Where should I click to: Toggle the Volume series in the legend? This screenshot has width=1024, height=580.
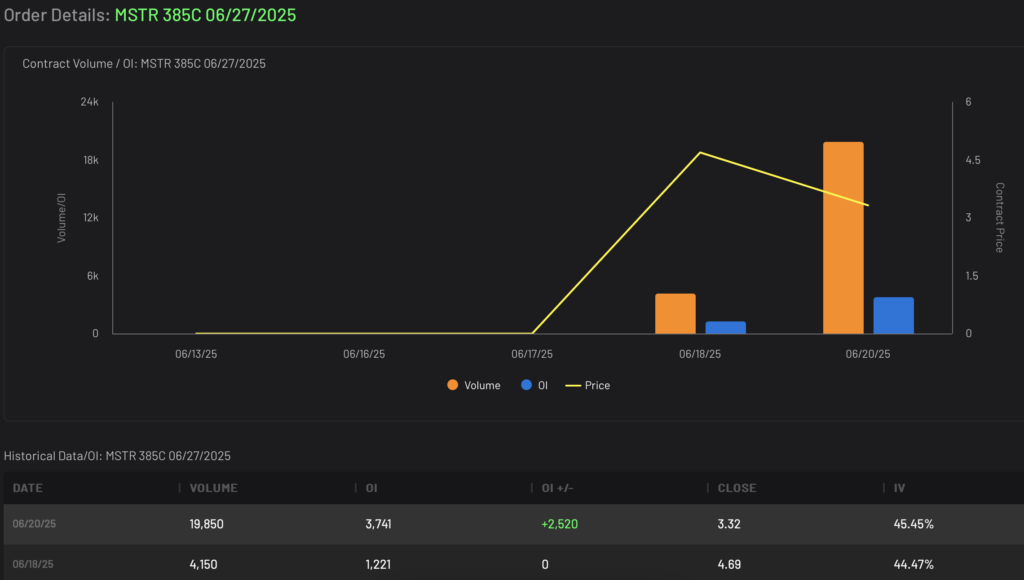474,385
